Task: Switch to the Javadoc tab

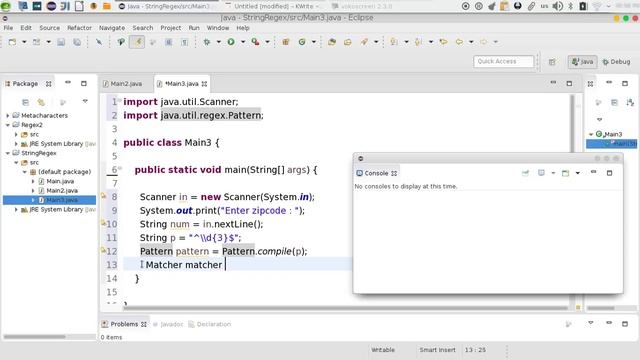Action: tap(168, 324)
